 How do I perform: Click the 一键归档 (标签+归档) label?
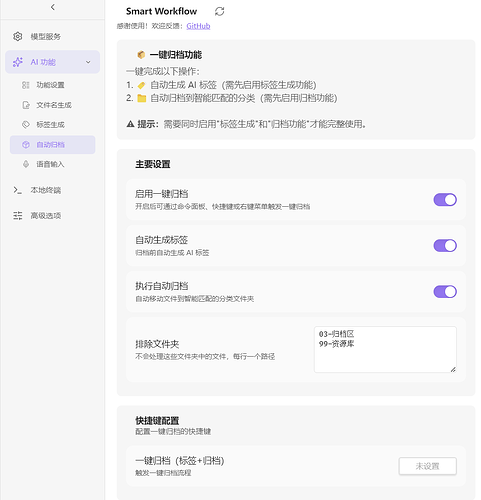tap(180, 461)
